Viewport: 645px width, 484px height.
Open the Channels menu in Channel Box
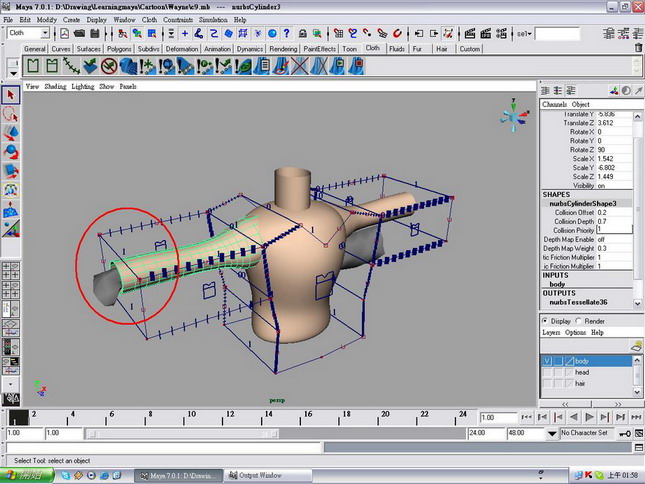554,104
